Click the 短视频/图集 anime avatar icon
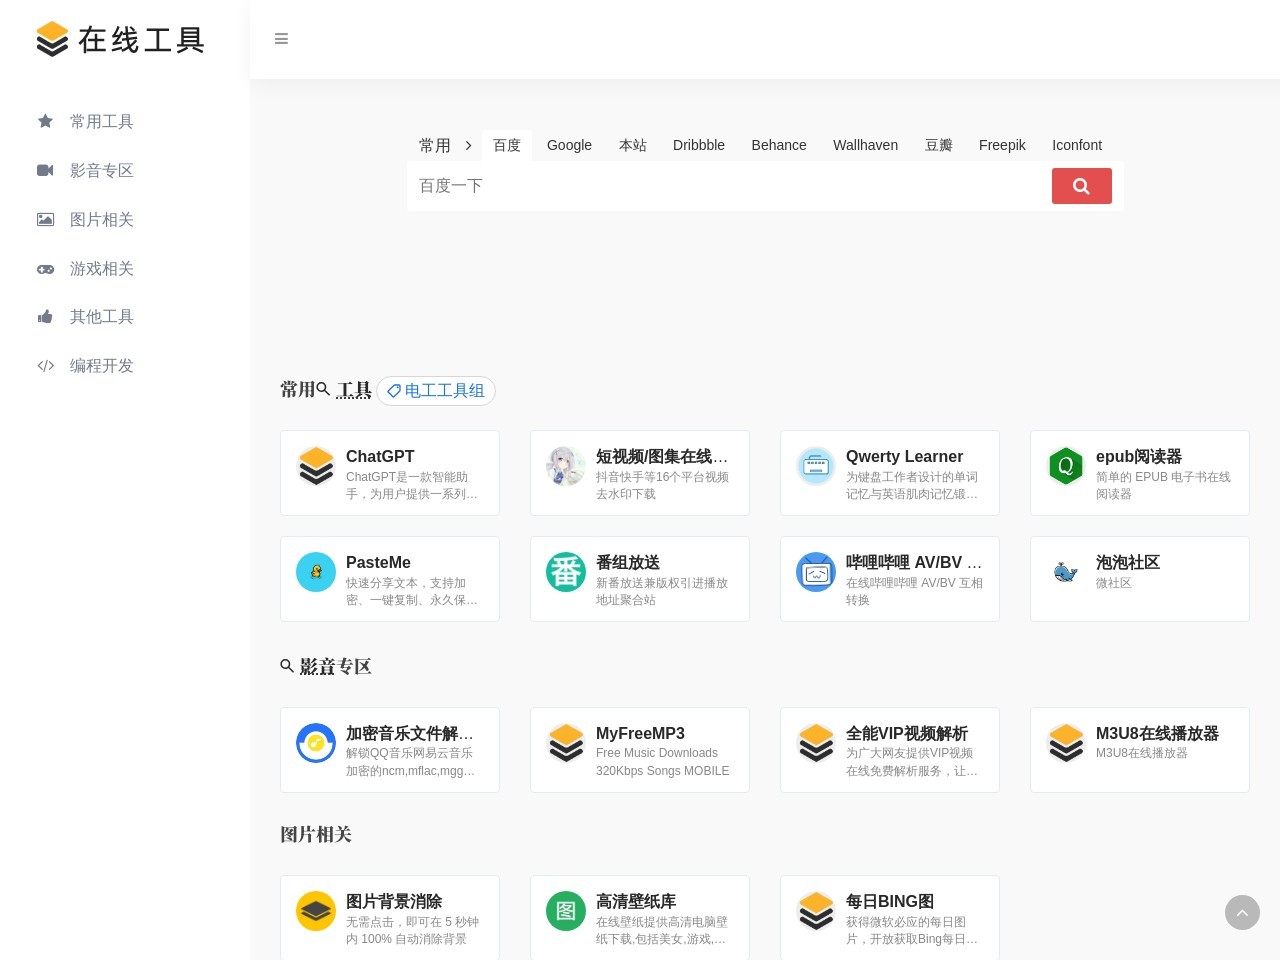1280x960 pixels. 566,466
